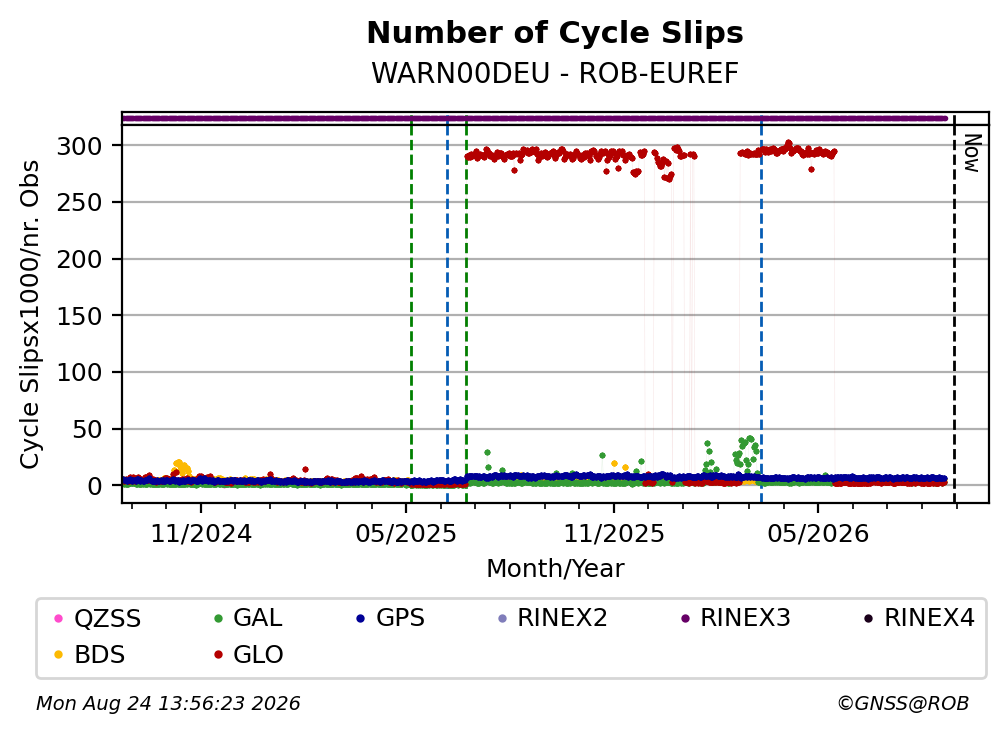Click the 11/2025 x-axis label

pos(614,534)
